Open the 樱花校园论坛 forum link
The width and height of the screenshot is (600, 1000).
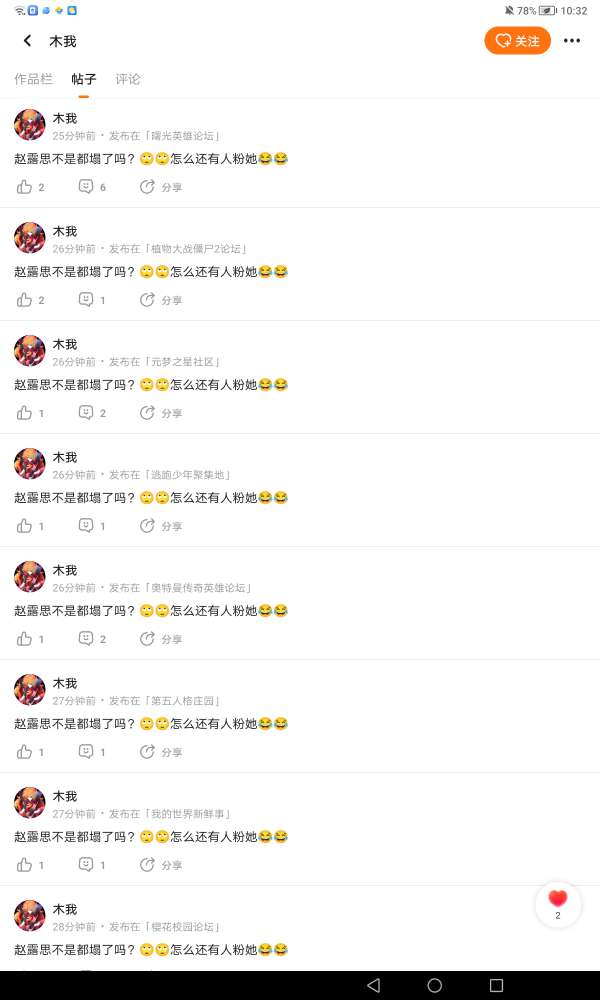coord(183,927)
